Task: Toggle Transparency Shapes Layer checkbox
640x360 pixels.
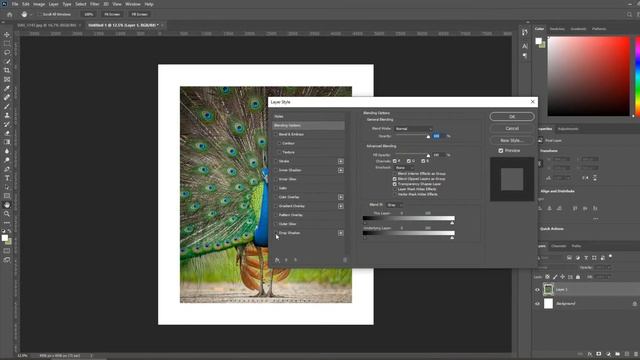Action: (395, 184)
